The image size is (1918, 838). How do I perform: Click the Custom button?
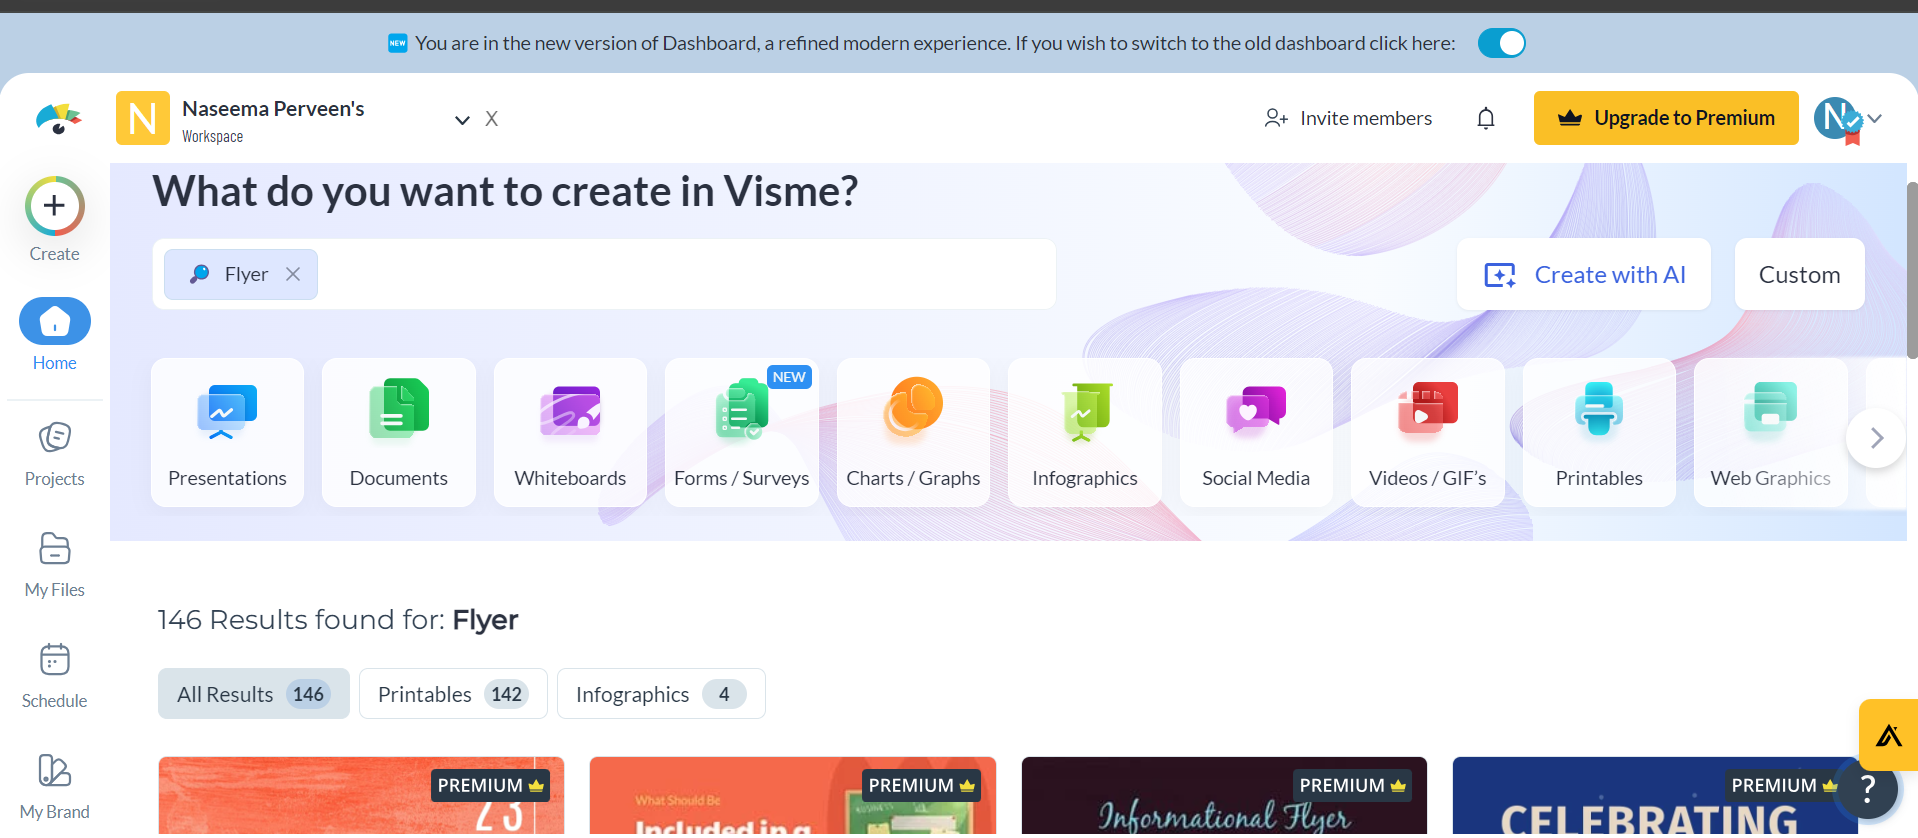pos(1800,274)
